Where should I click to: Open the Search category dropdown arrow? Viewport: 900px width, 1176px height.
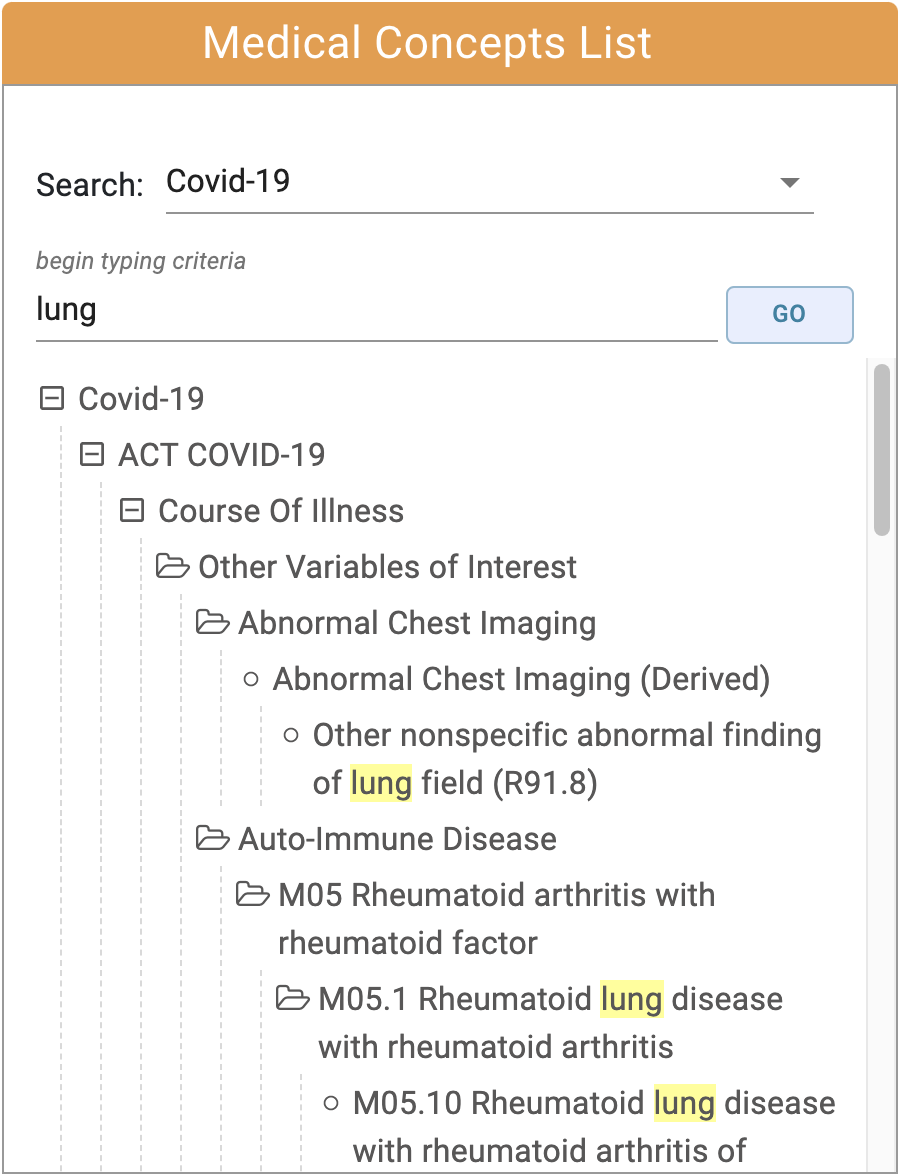(789, 182)
